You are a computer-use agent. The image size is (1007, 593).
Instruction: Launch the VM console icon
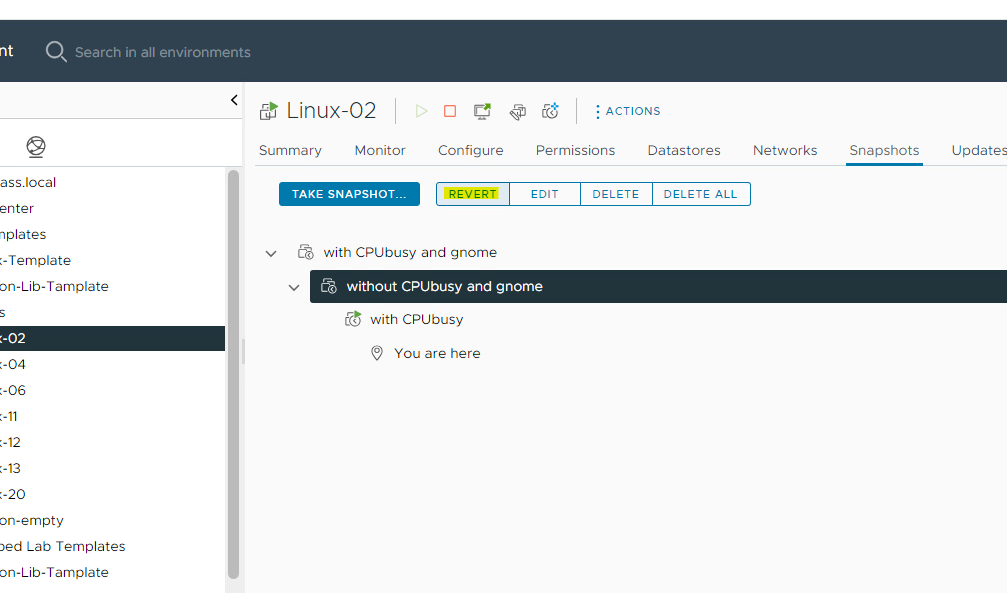pos(482,111)
